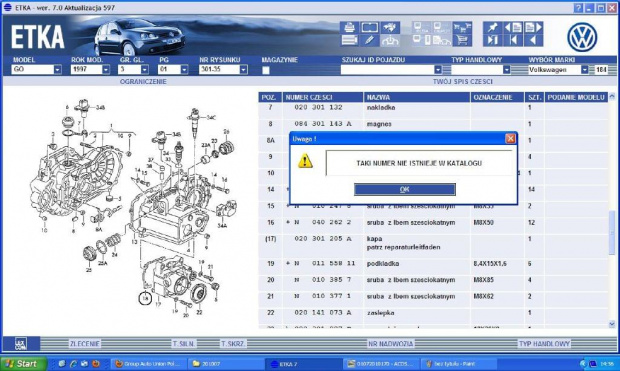Click the Volkswagen logo
Image resolution: width=620 pixels, height=371 pixels.
pyautogui.click(x=582, y=37)
